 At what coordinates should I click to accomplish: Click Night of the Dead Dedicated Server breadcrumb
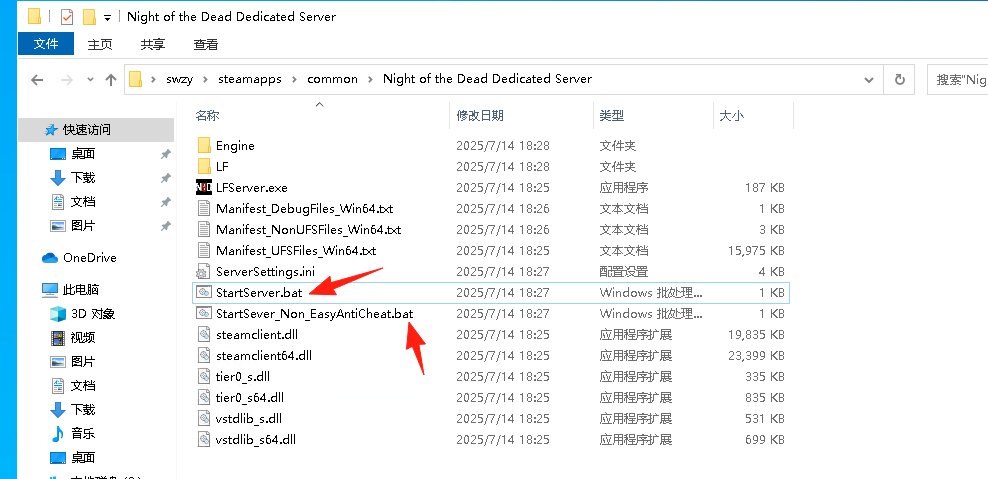point(487,79)
